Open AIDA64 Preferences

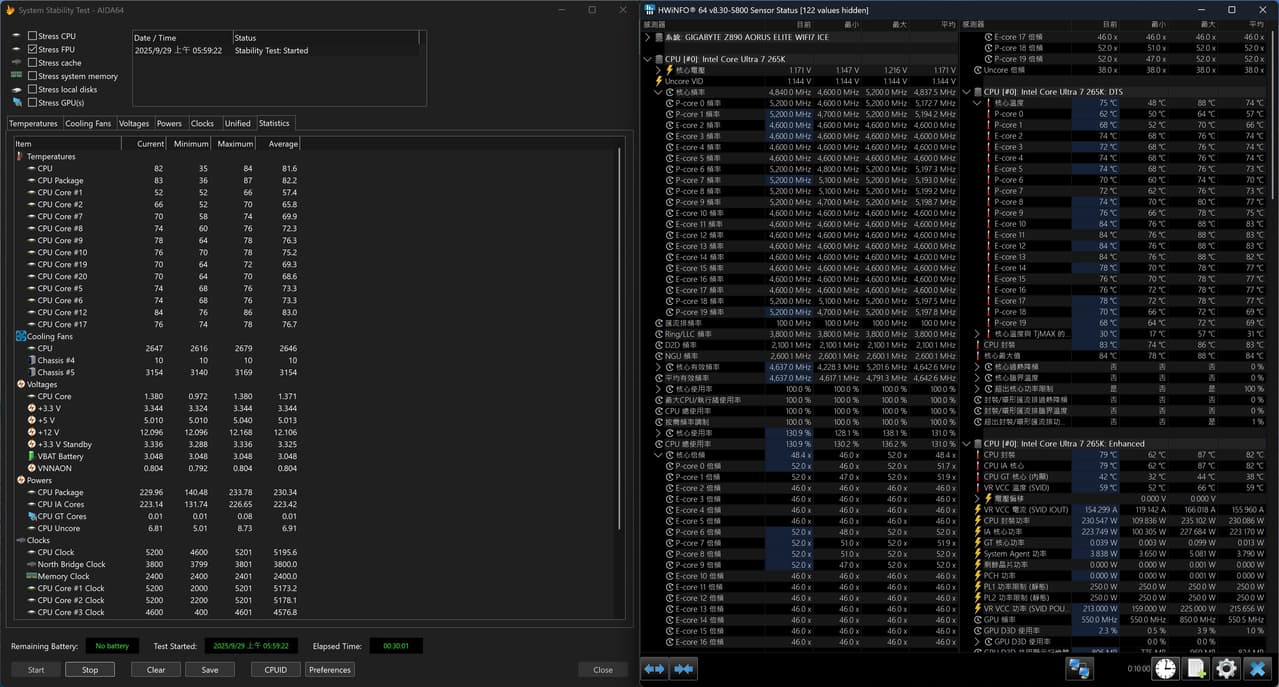(x=330, y=670)
